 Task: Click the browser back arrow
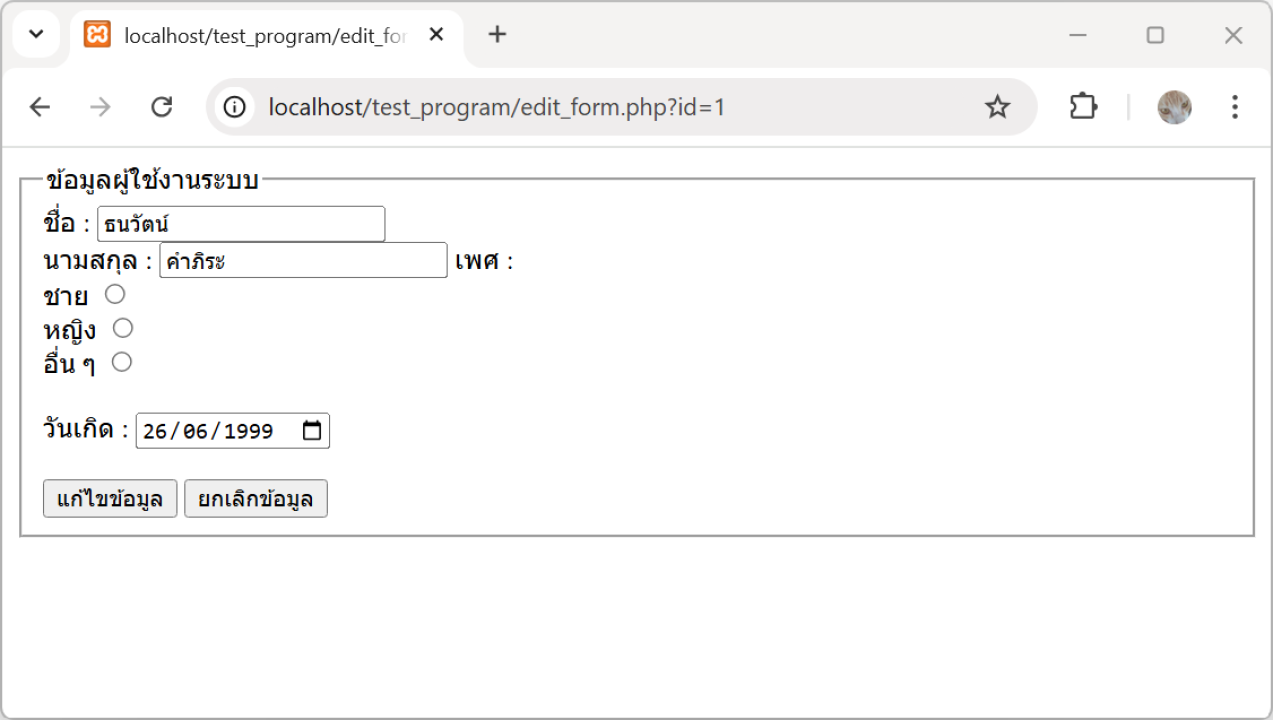pos(39,107)
